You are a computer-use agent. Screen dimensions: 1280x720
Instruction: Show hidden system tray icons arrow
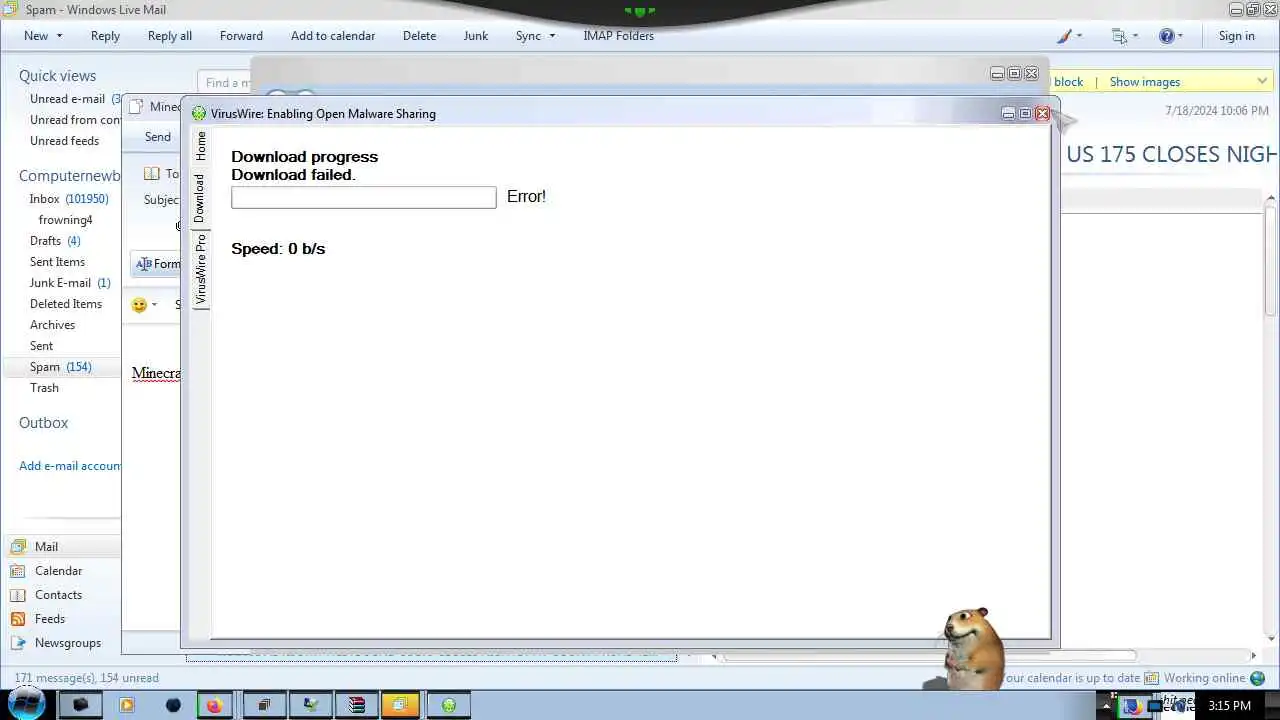(x=1106, y=706)
